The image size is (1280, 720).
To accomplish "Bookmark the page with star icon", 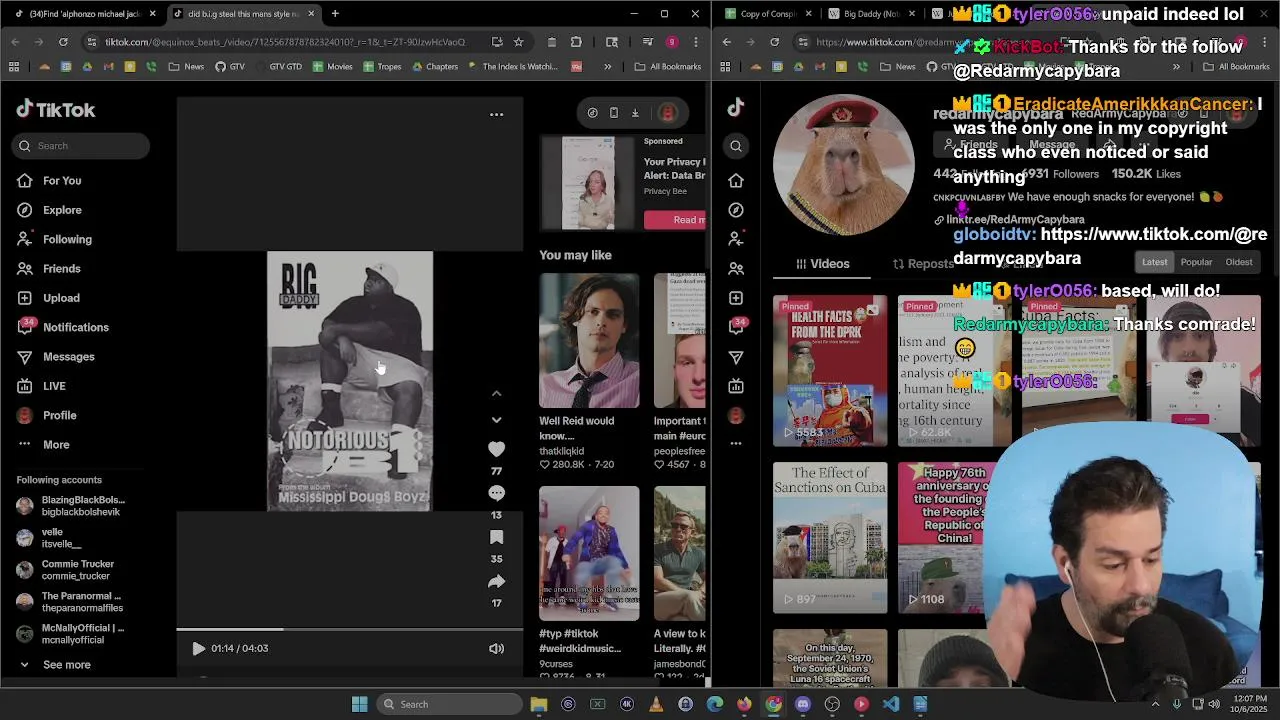I will pyautogui.click(x=518, y=42).
